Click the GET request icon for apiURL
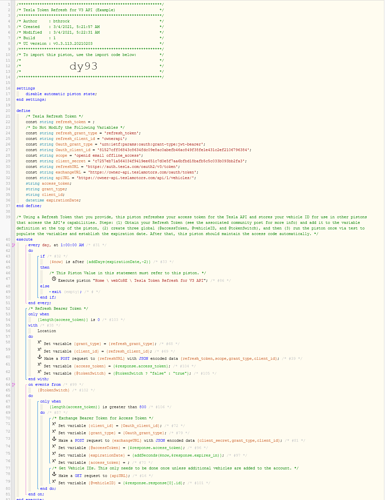Screen dimensions: 387x500 tap(54, 474)
